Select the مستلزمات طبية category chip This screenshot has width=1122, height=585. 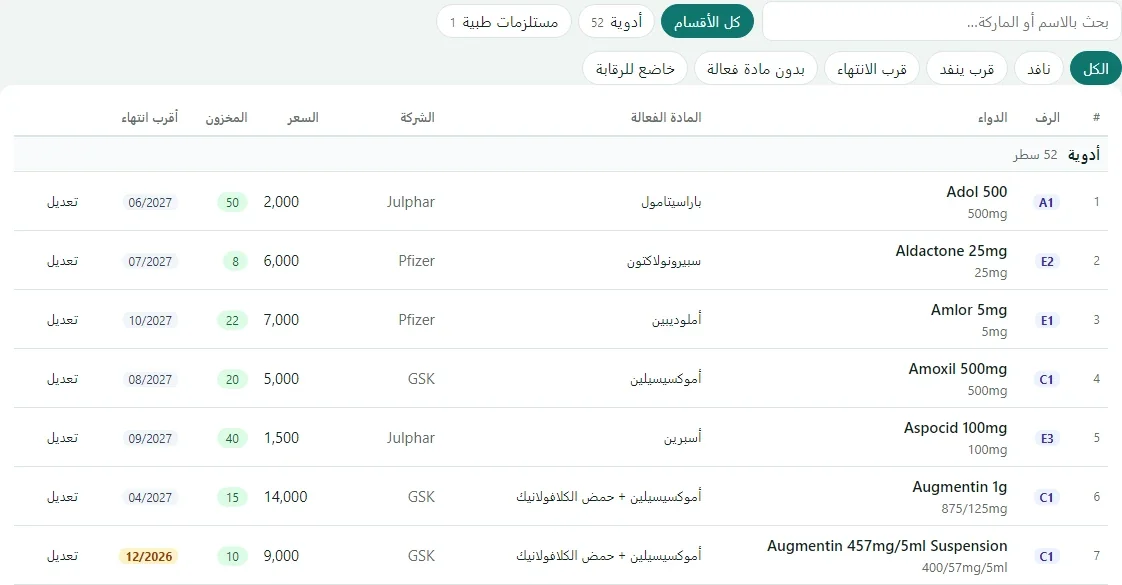[504, 21]
